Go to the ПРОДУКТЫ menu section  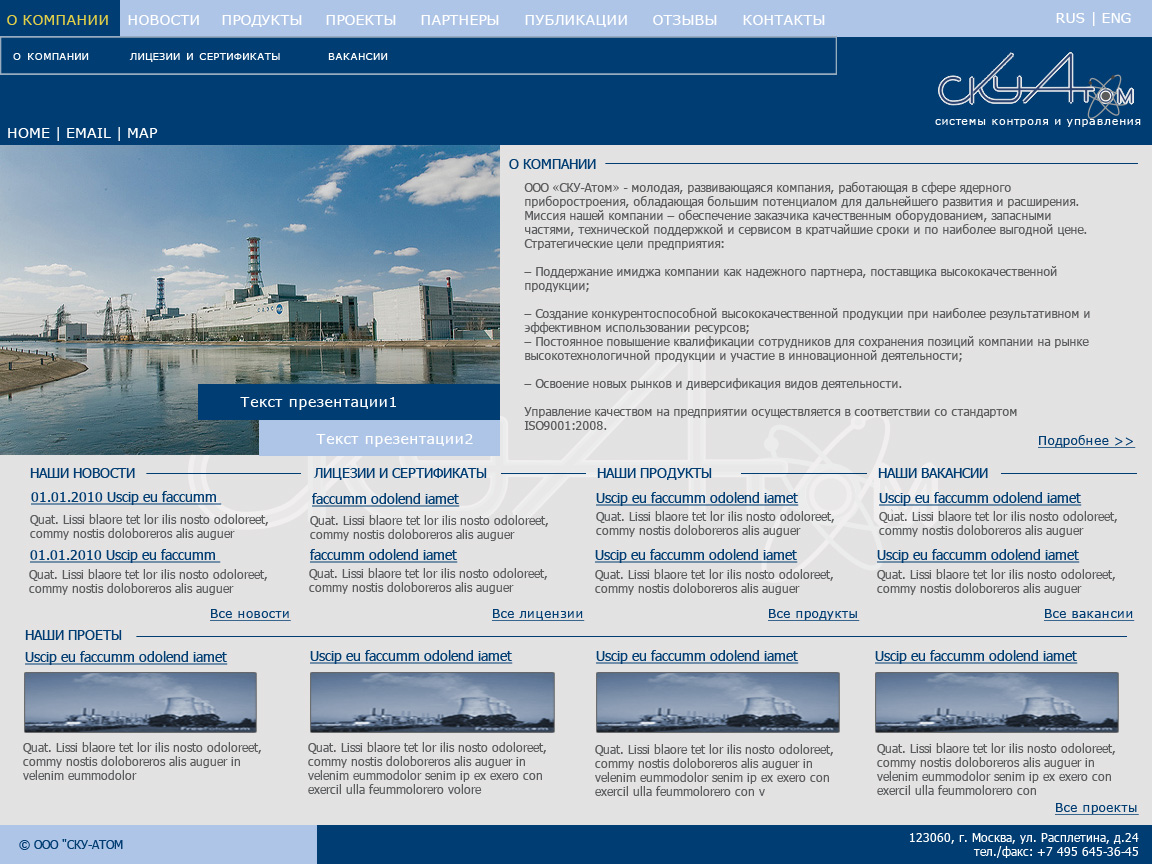pyautogui.click(x=262, y=20)
